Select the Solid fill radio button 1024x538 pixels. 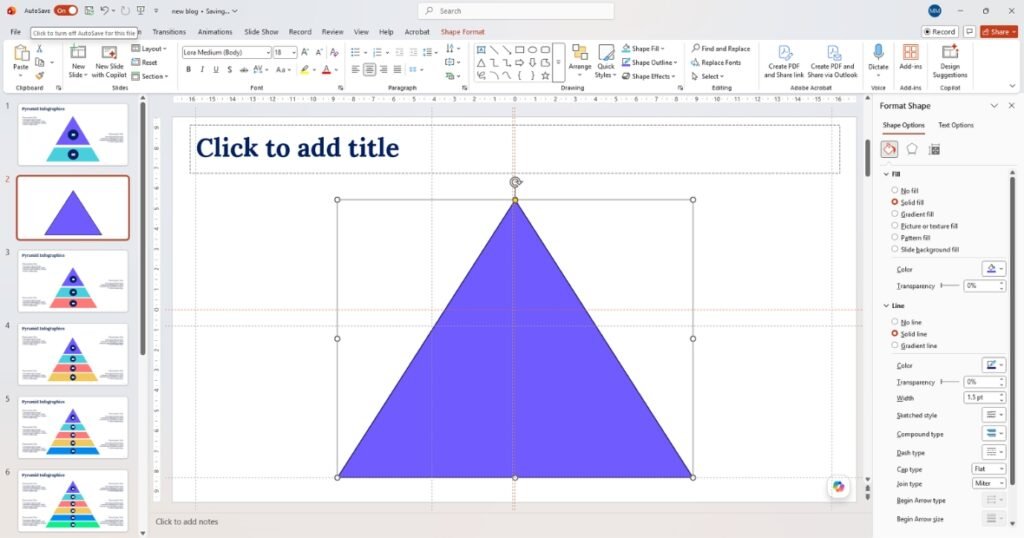click(x=895, y=202)
